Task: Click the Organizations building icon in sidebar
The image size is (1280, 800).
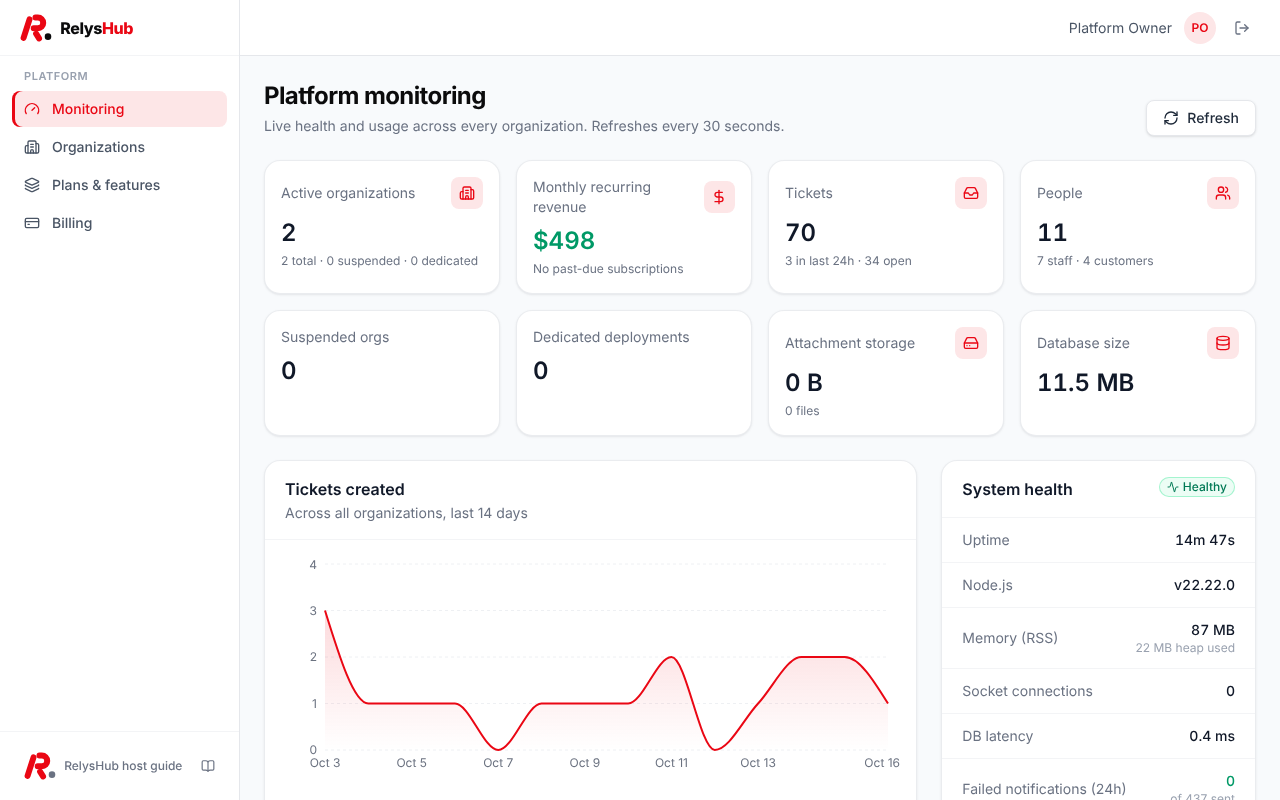Action: (32, 147)
